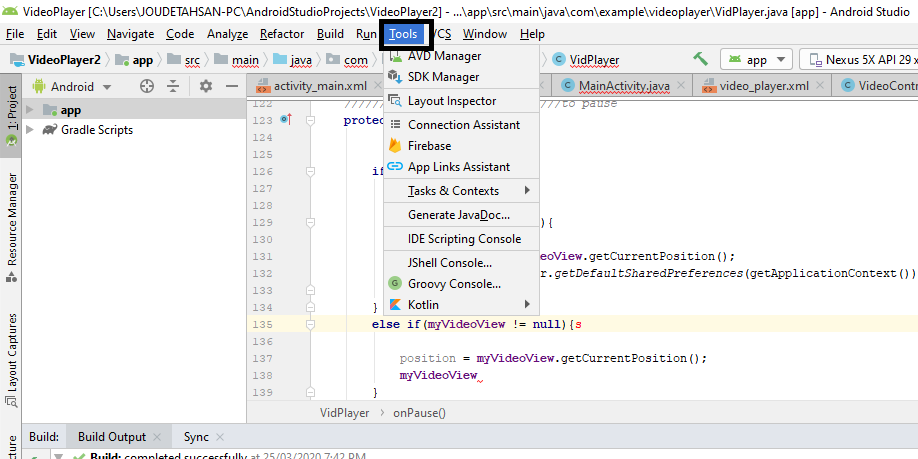Open Groovy Console... entry
The width and height of the screenshot is (918, 459).
pyautogui.click(x=461, y=284)
